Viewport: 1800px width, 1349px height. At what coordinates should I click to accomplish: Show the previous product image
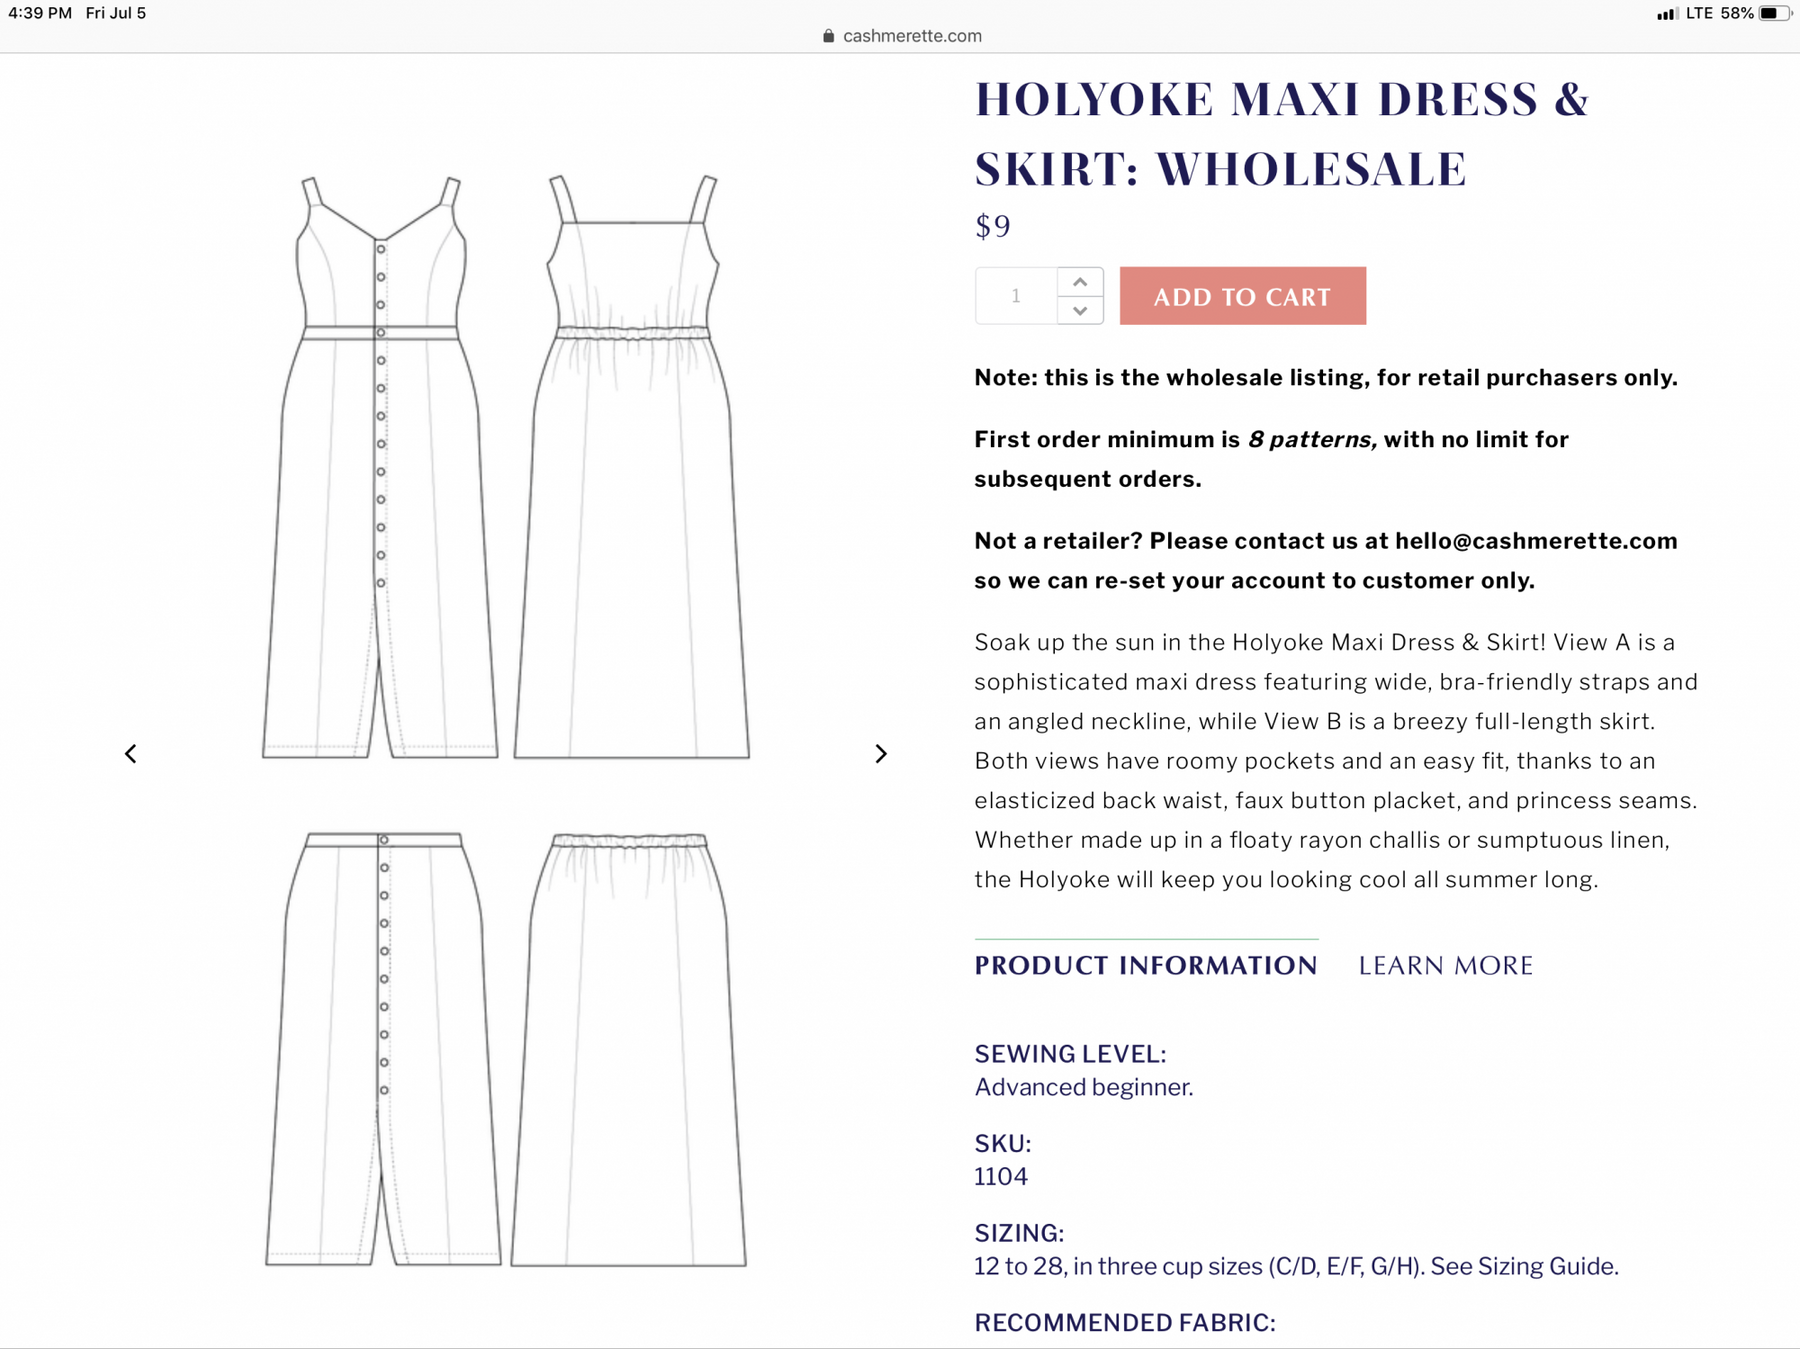[x=131, y=754]
